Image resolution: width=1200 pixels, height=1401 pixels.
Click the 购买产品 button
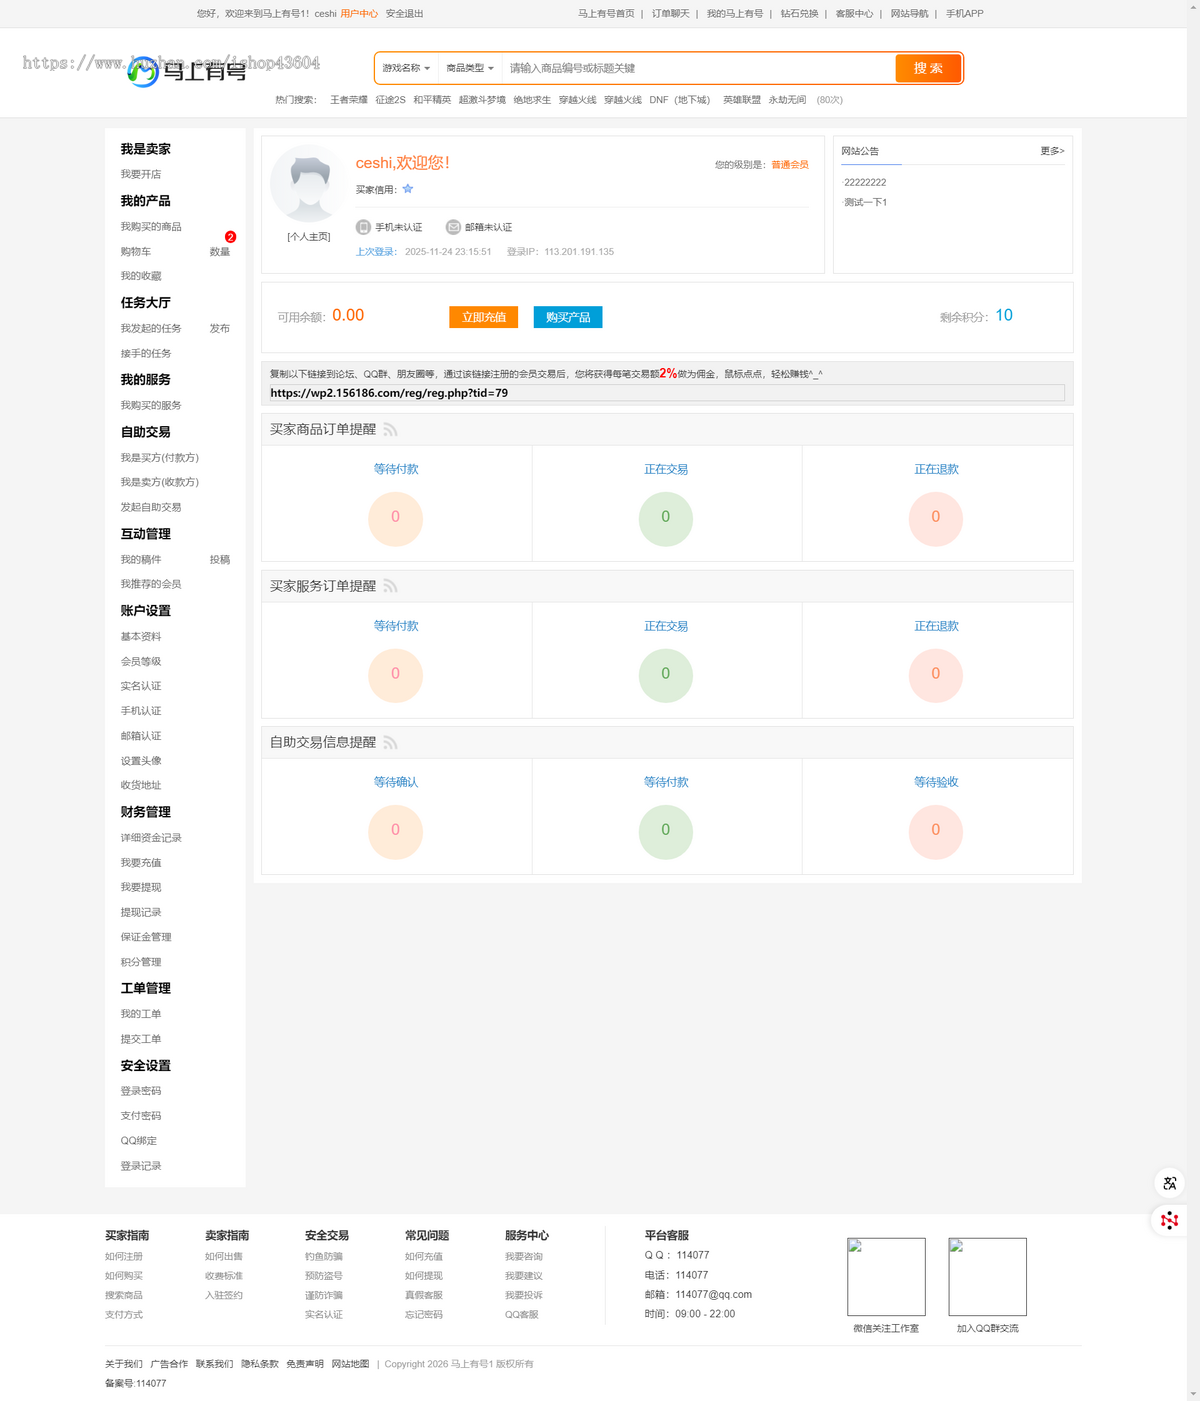pos(568,317)
